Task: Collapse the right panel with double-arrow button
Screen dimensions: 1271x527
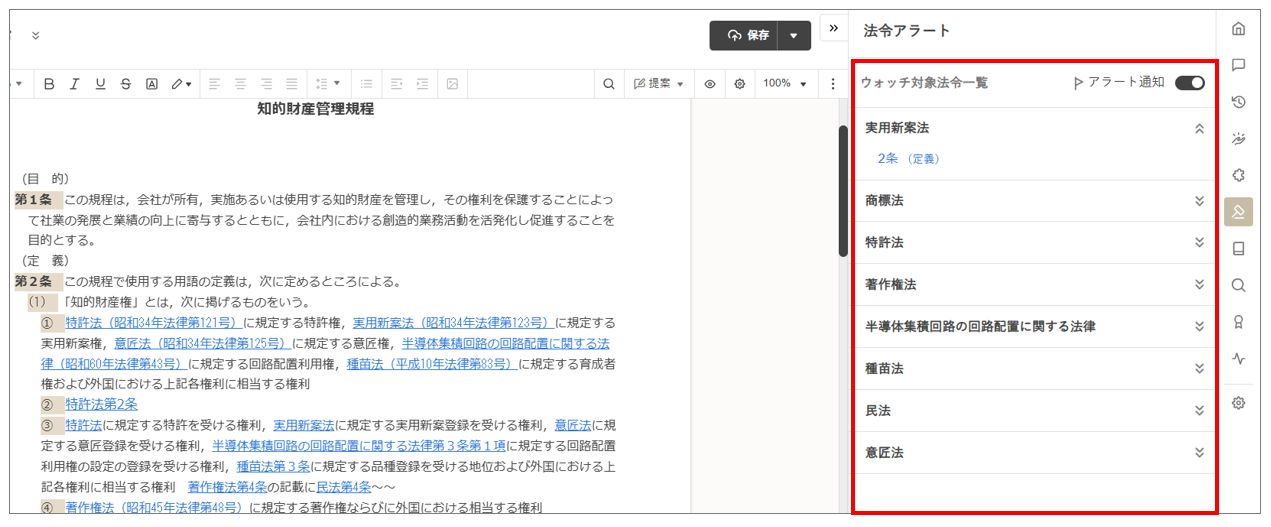Action: [x=833, y=28]
